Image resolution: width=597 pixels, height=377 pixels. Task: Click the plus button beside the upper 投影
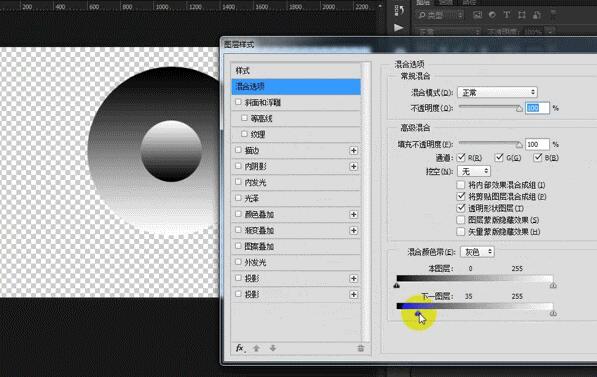[353, 278]
